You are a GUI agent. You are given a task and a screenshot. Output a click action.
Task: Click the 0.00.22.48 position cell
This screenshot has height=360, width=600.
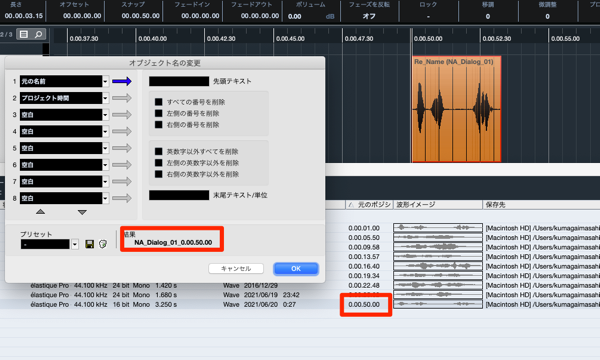(364, 285)
